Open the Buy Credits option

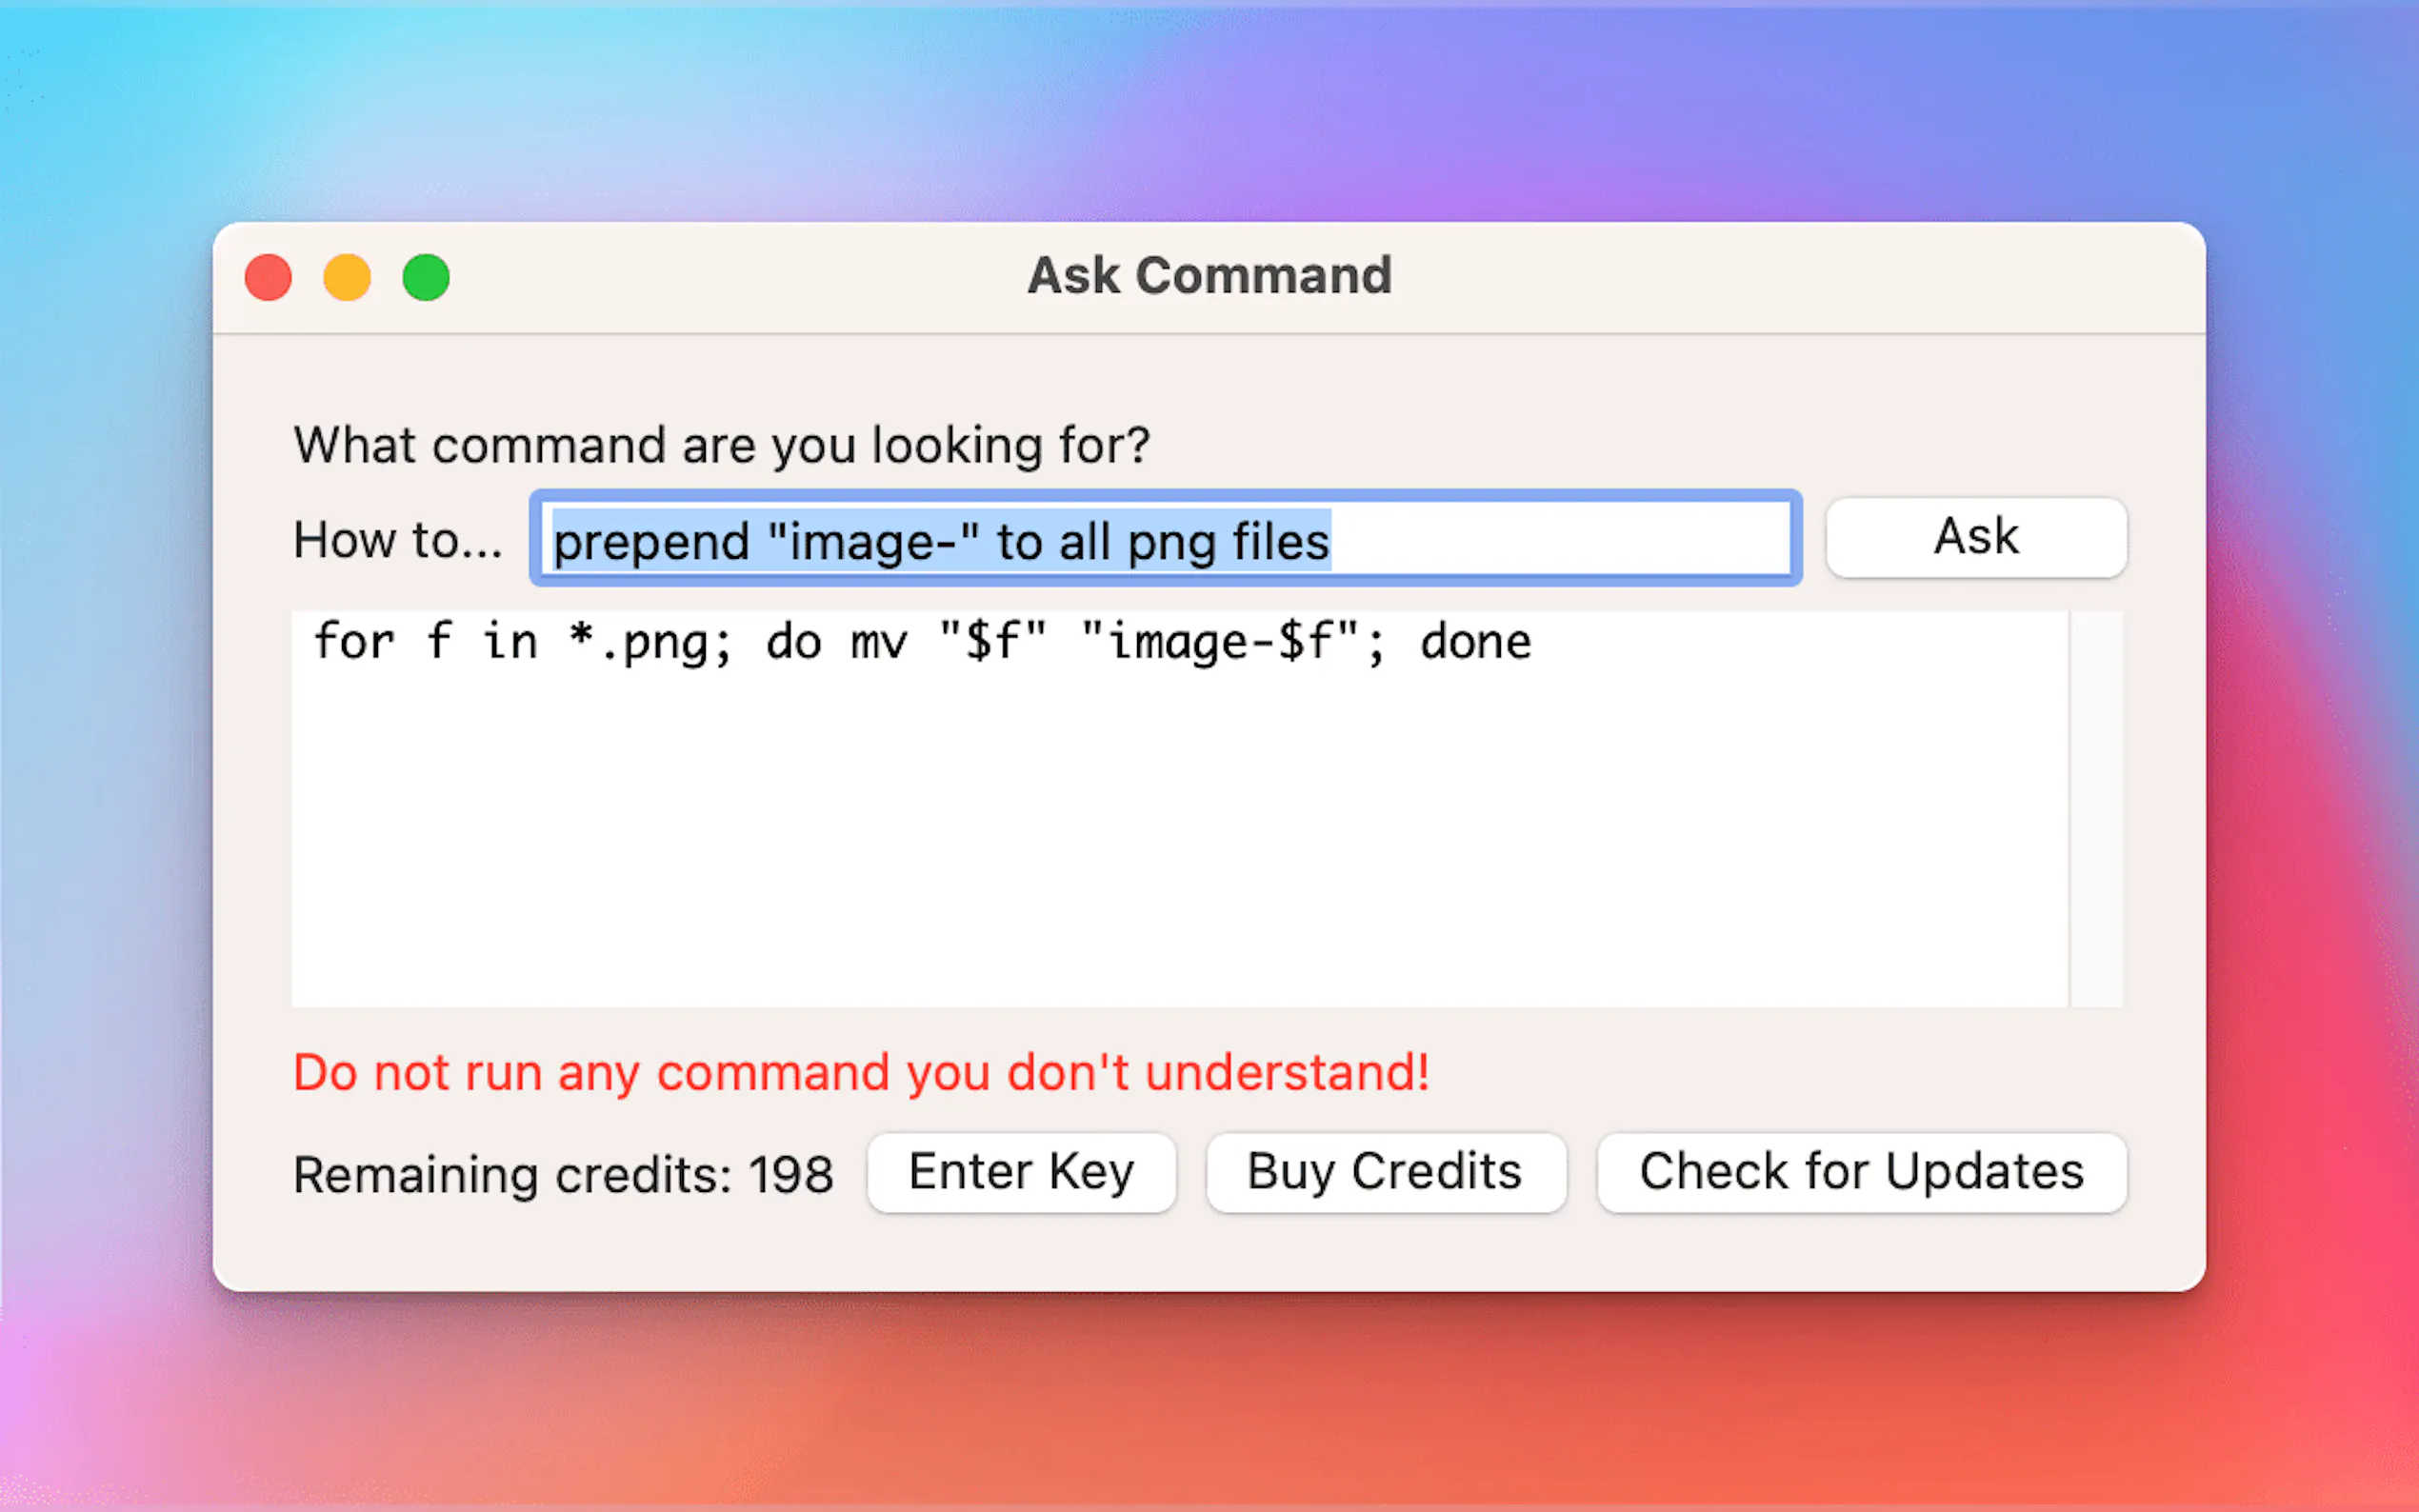[x=1385, y=1172]
